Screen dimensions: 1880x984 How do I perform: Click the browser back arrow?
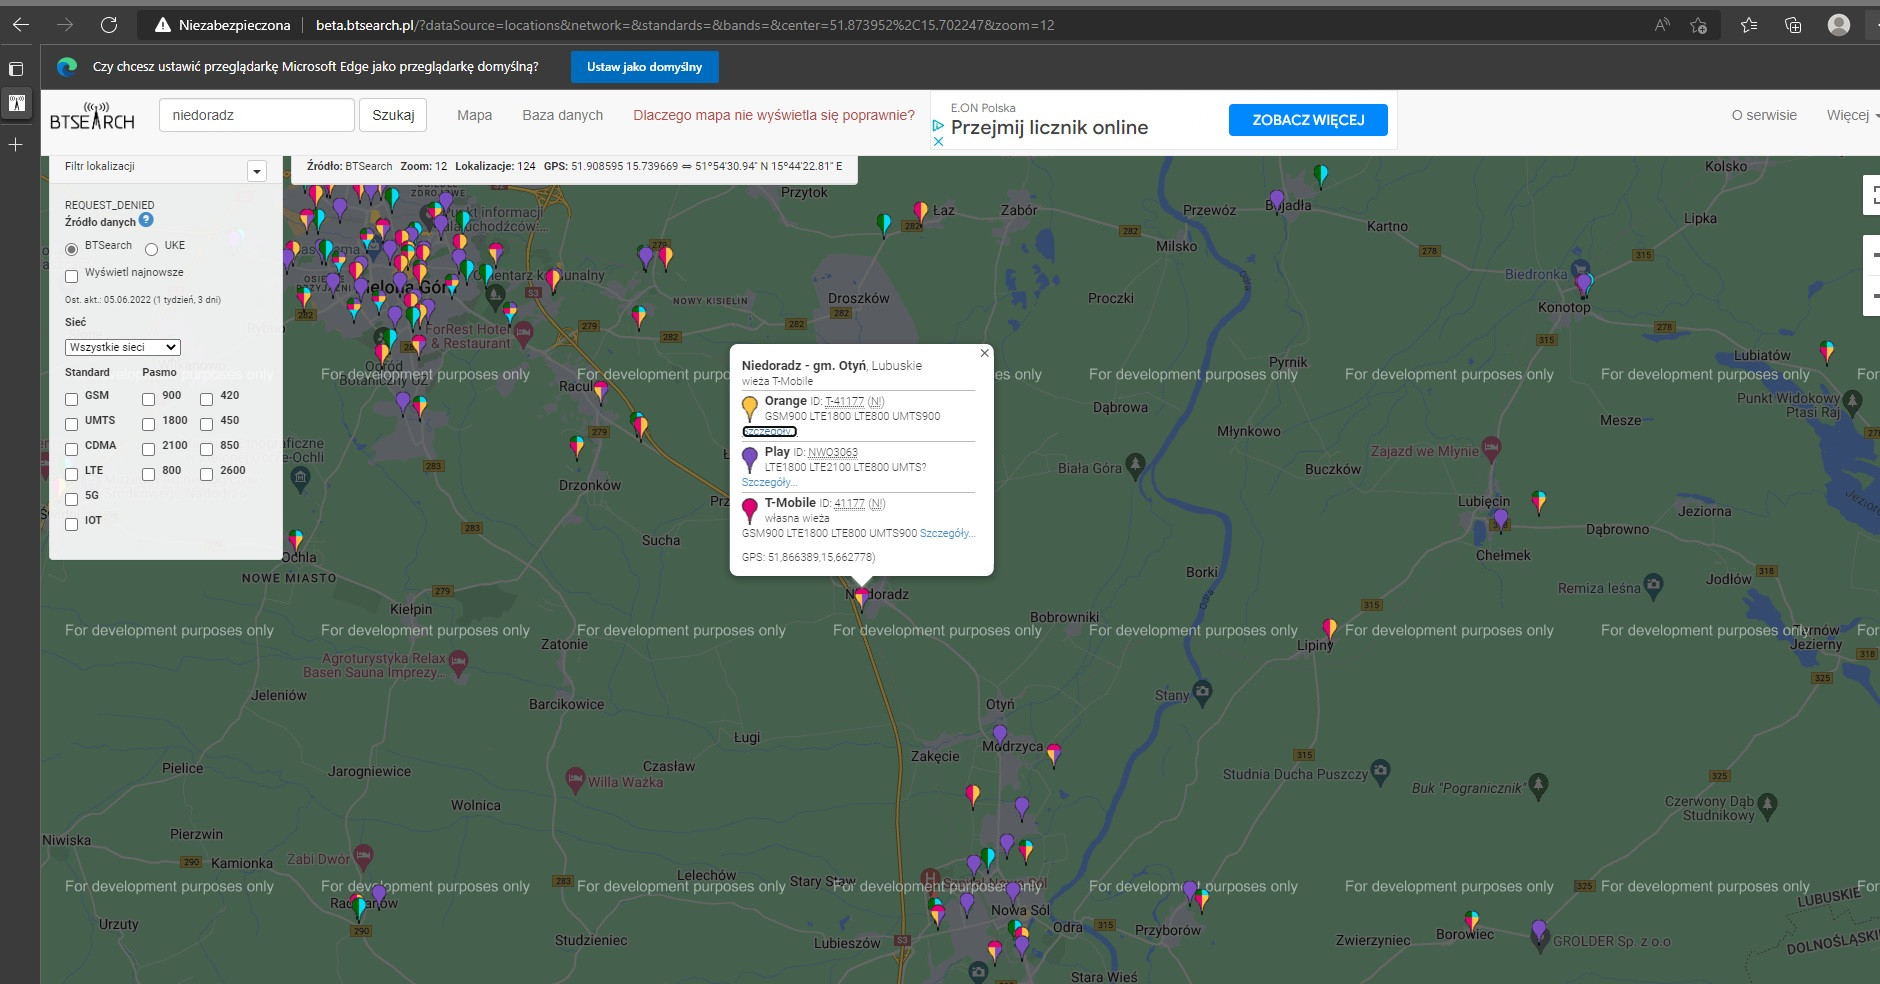tap(20, 25)
